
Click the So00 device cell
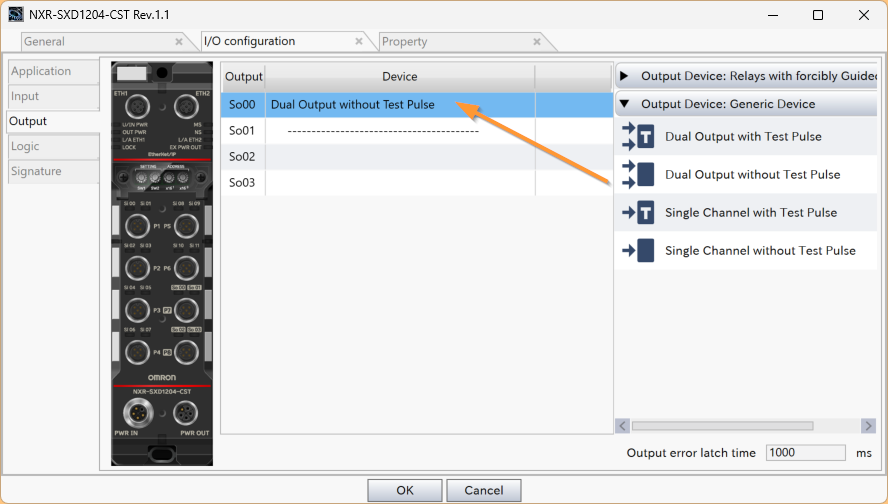[x=400, y=105]
